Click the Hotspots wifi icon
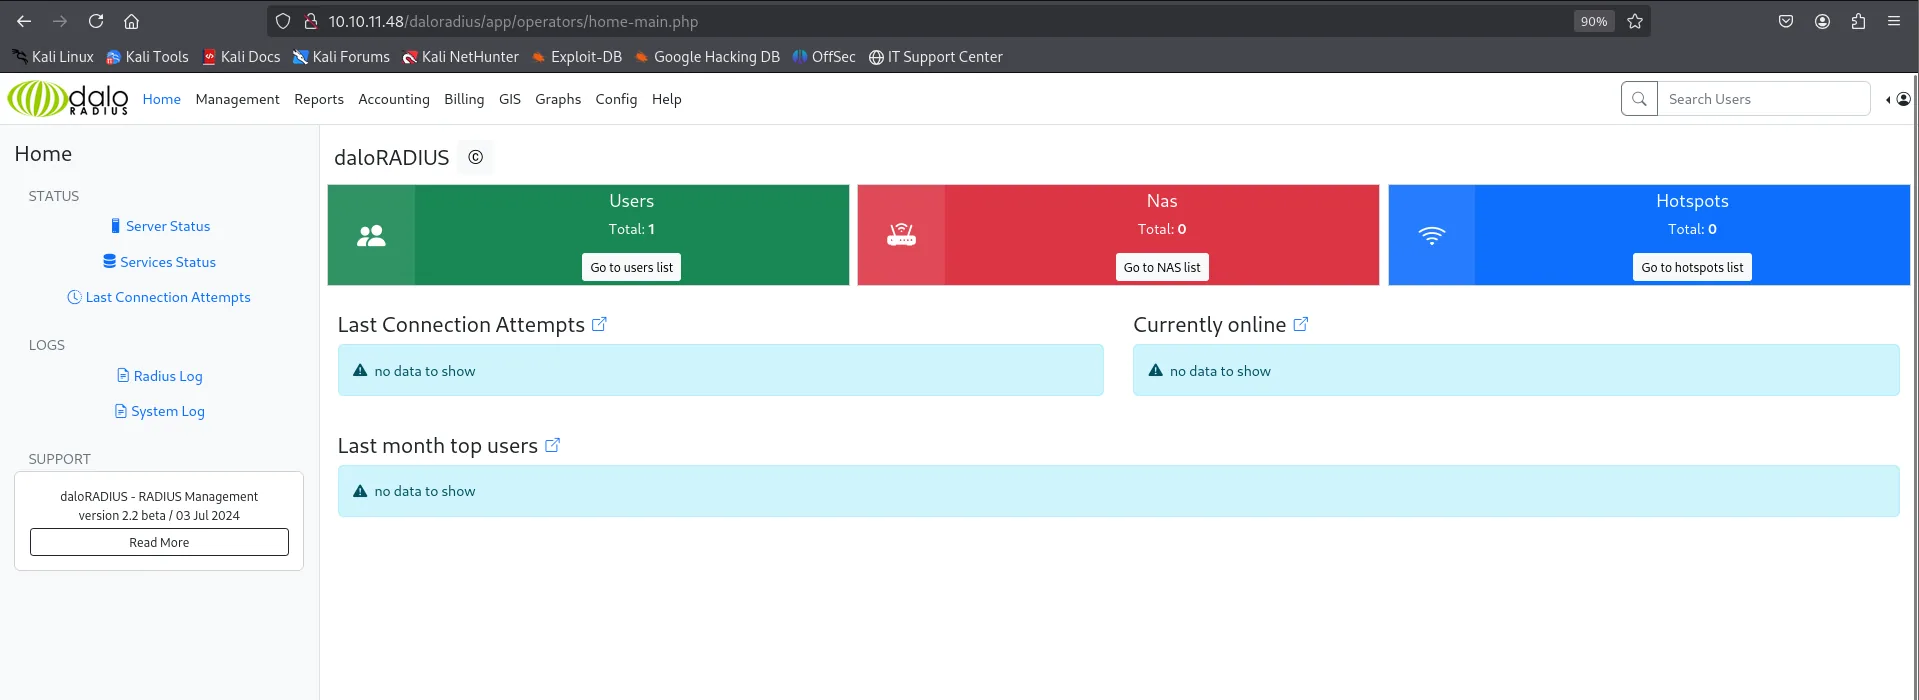Image resolution: width=1919 pixels, height=700 pixels. [1432, 235]
